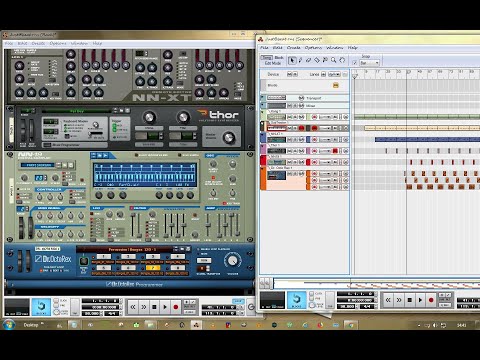The height and width of the screenshot is (360, 480).
Task: Select loop slot 8 on Dr. Octo Rex
Action: (177, 268)
